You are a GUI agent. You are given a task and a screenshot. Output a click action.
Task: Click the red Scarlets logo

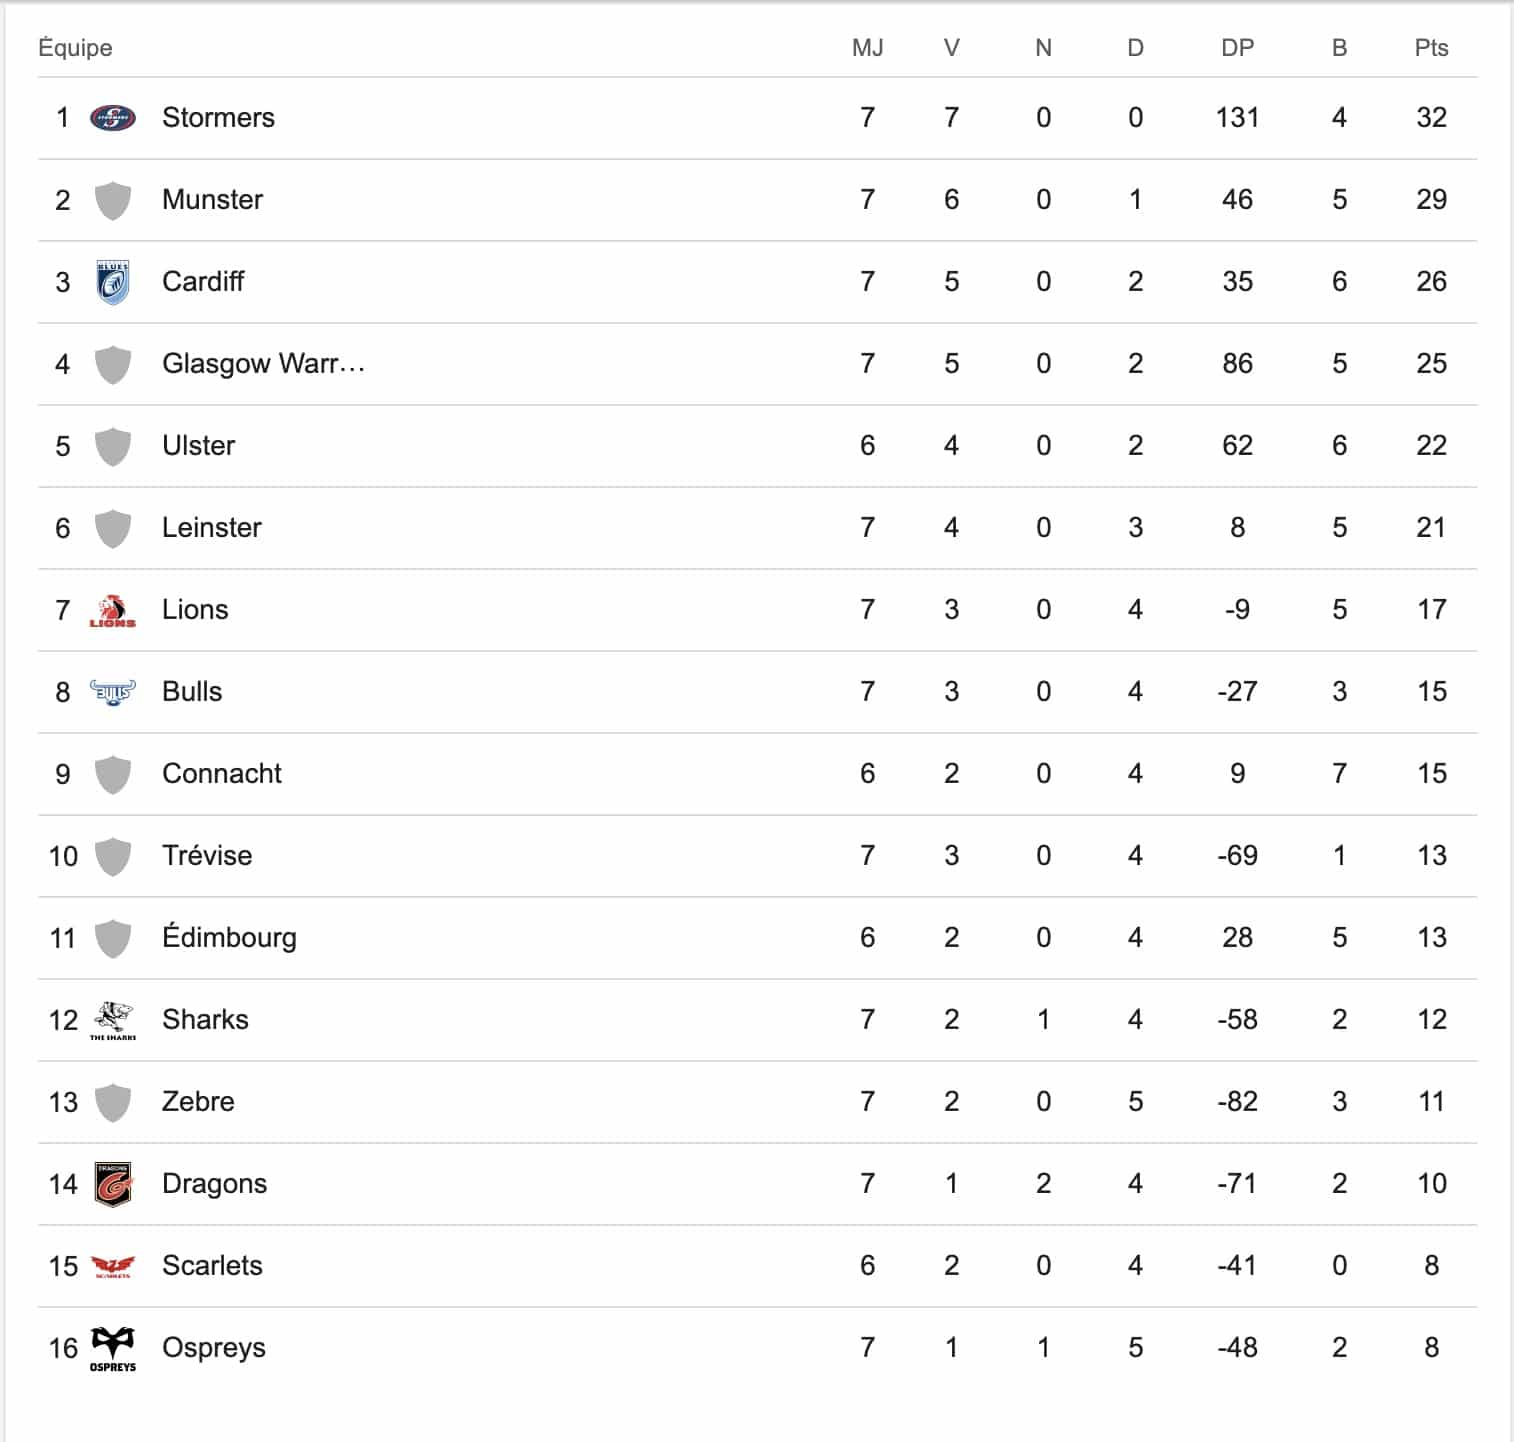[113, 1266]
